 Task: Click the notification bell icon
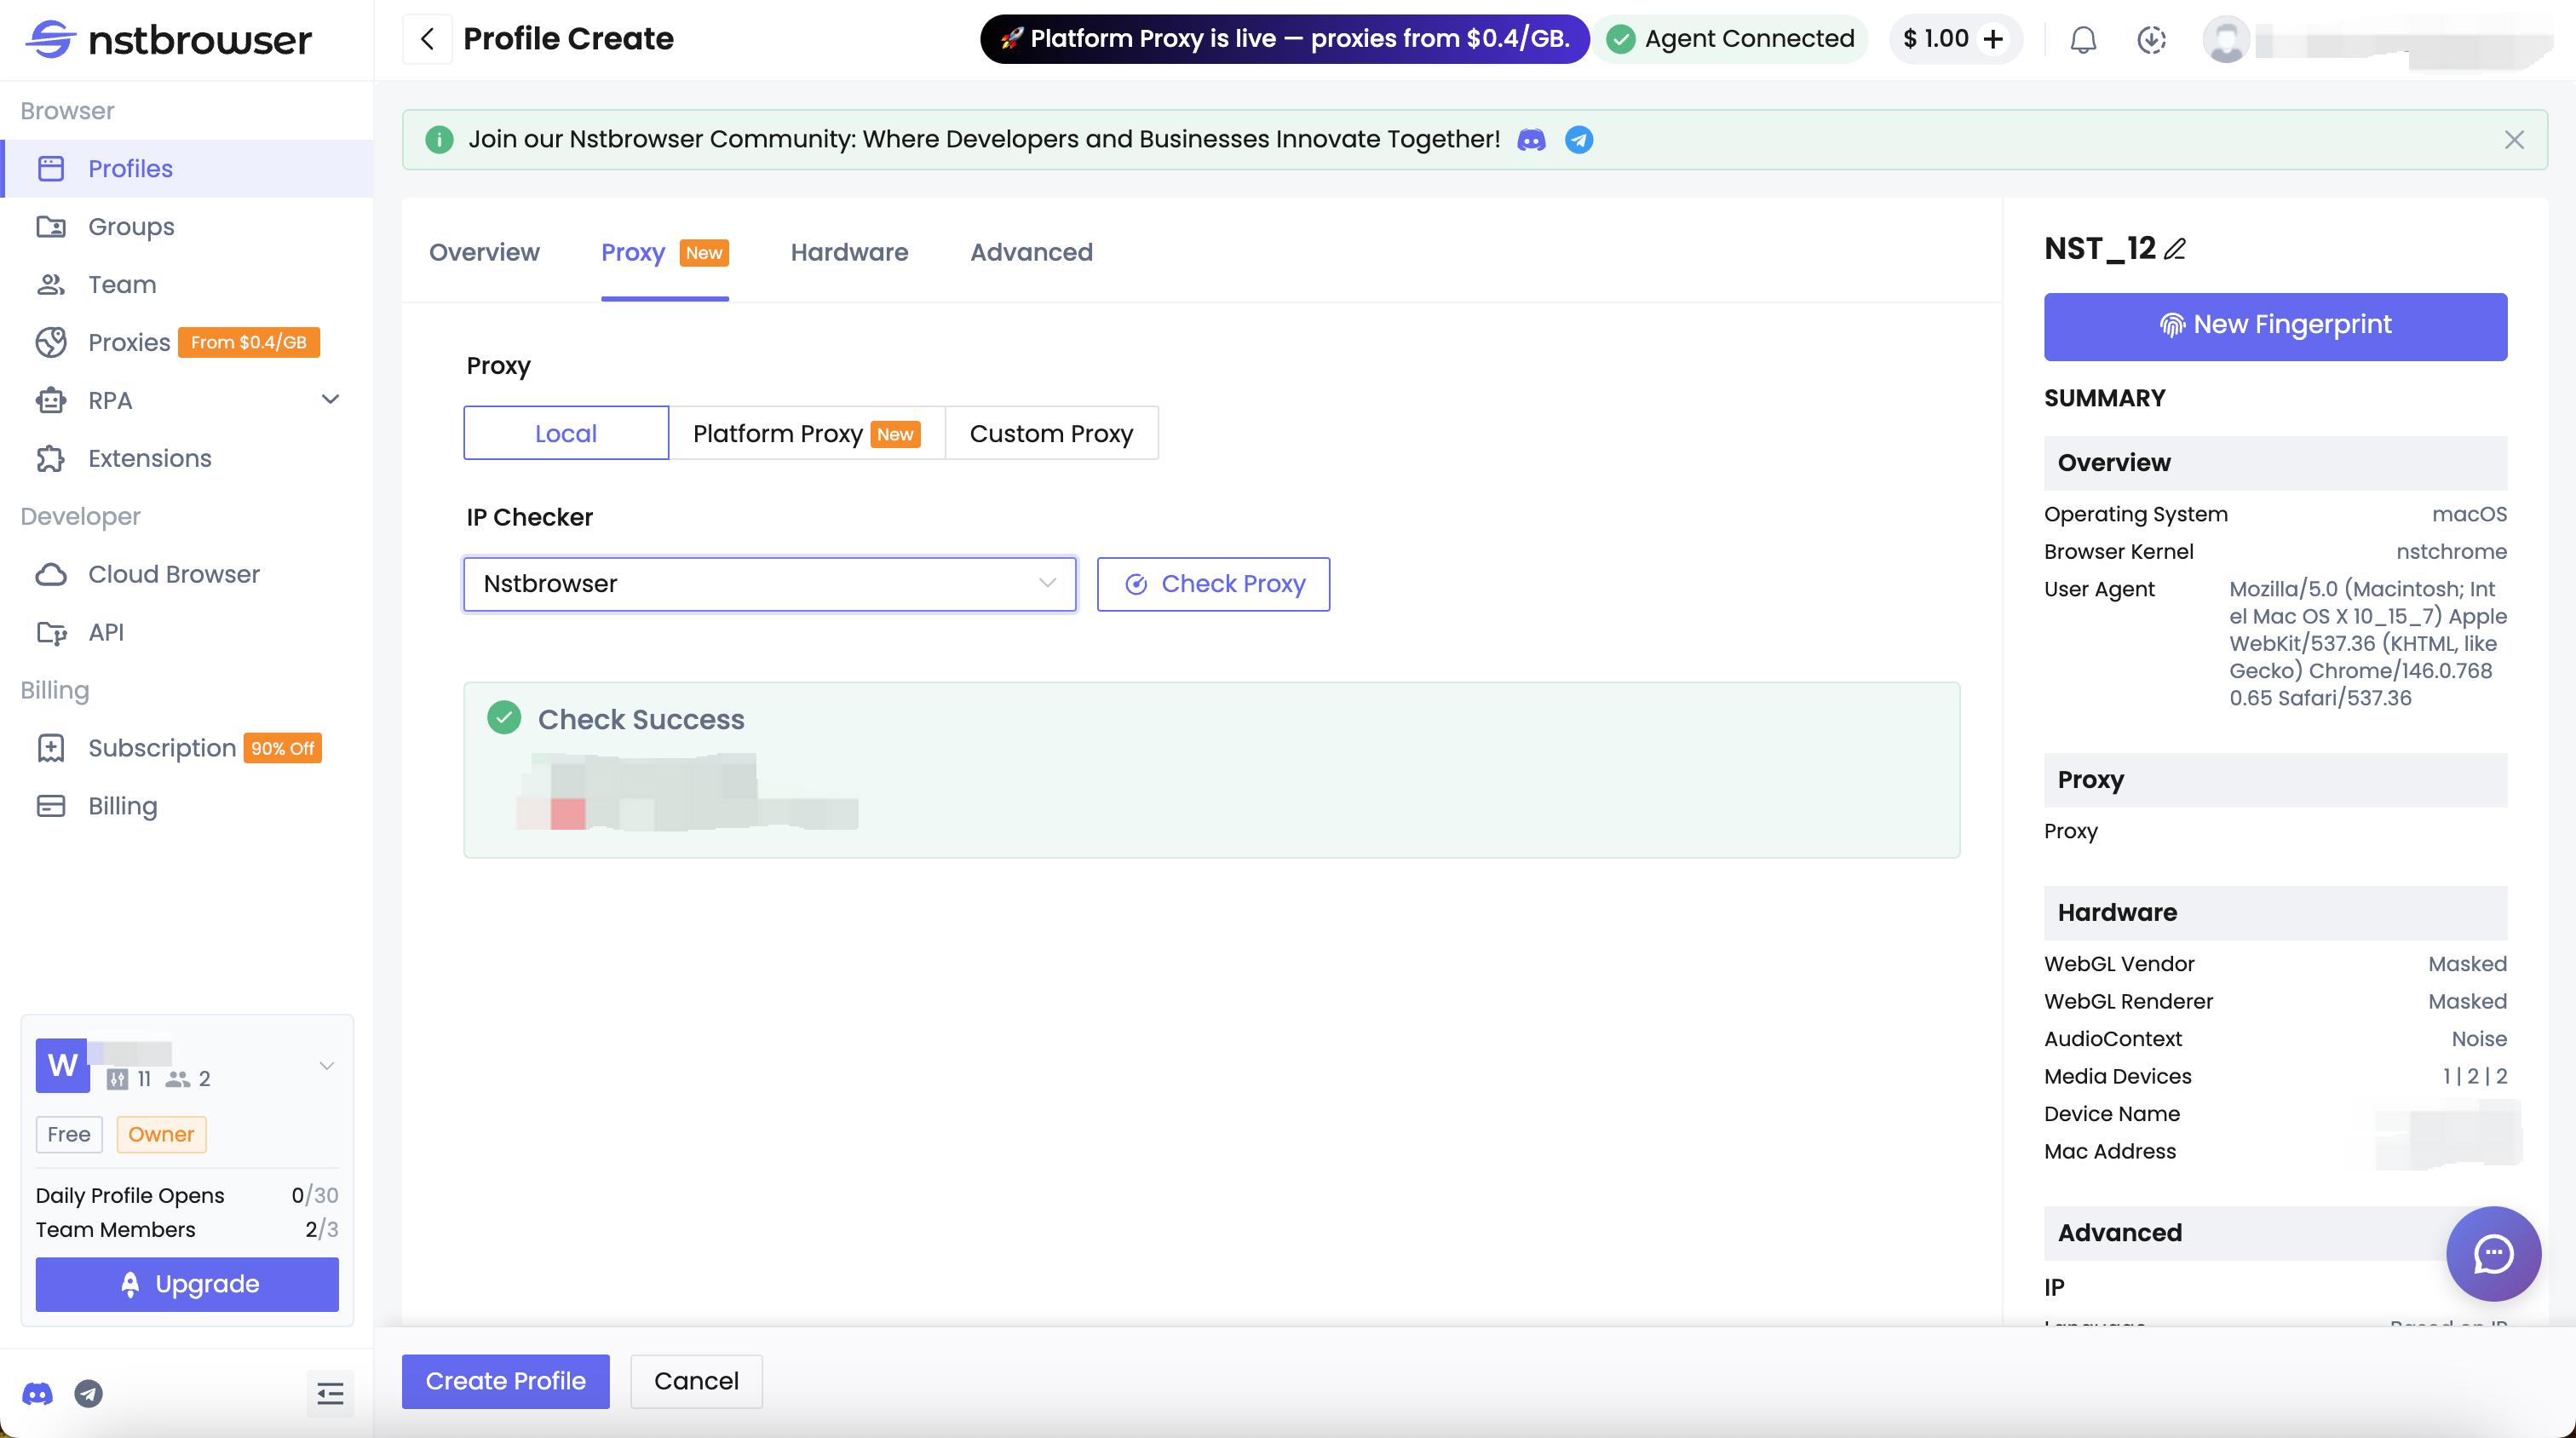2083,40
